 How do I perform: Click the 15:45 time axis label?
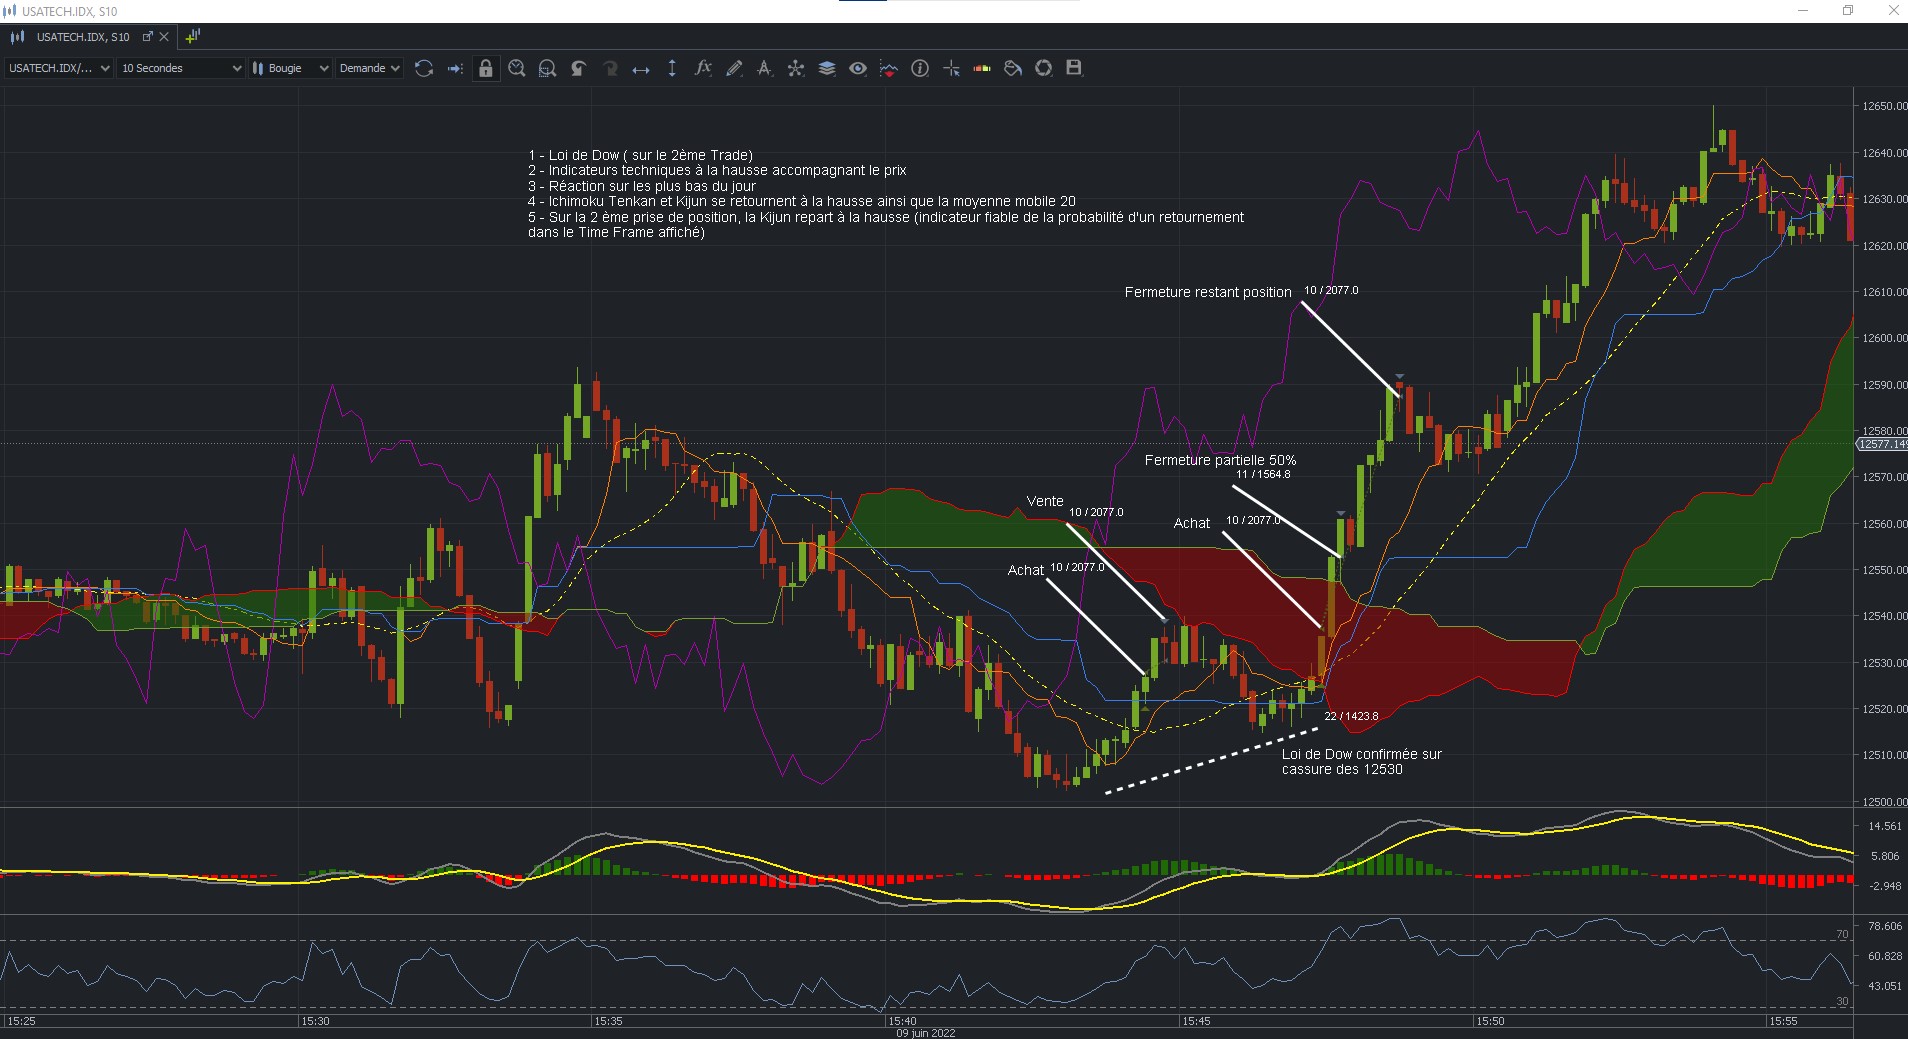pyautogui.click(x=1196, y=1021)
